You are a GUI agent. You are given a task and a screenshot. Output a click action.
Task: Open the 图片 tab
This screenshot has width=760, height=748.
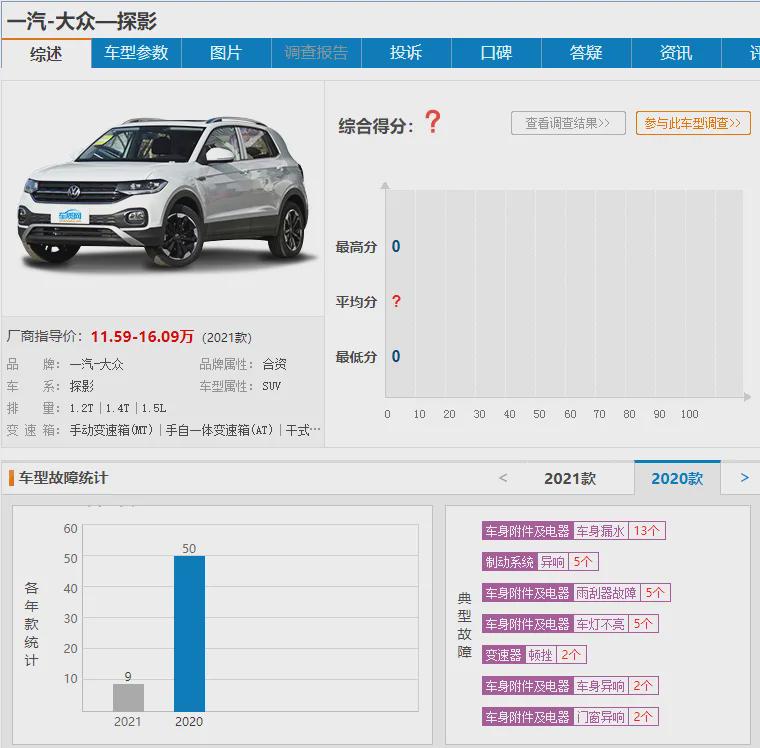pos(226,53)
